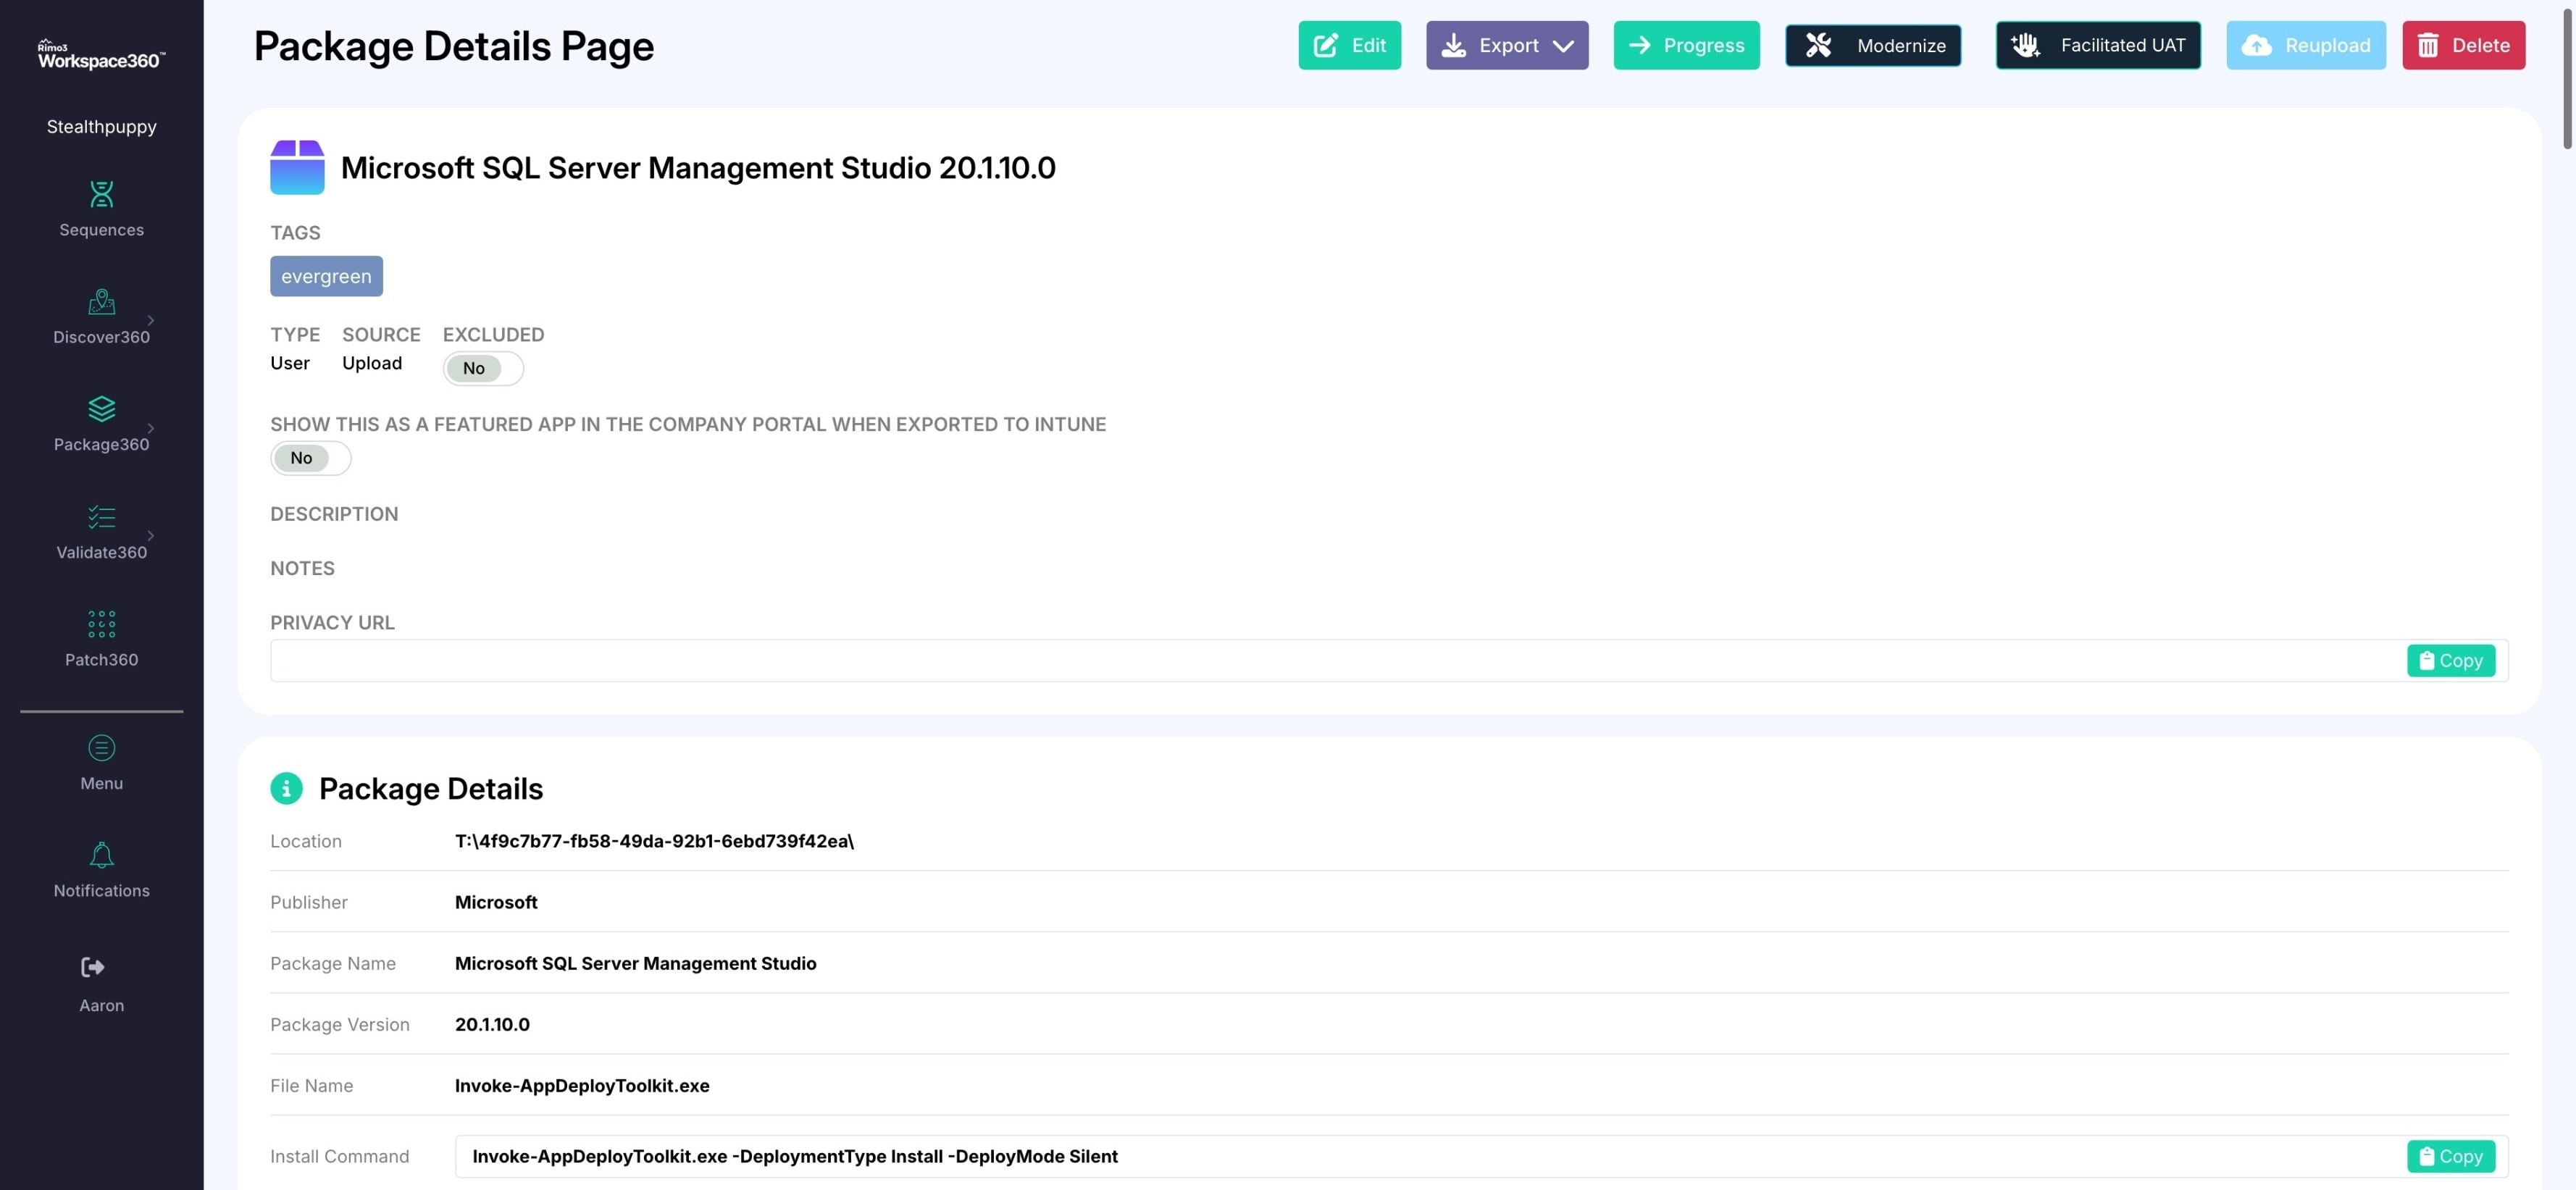Screen dimensions: 2576x1190
Task: Click the hand icon on Facilitated UAT
Action: point(2025,45)
